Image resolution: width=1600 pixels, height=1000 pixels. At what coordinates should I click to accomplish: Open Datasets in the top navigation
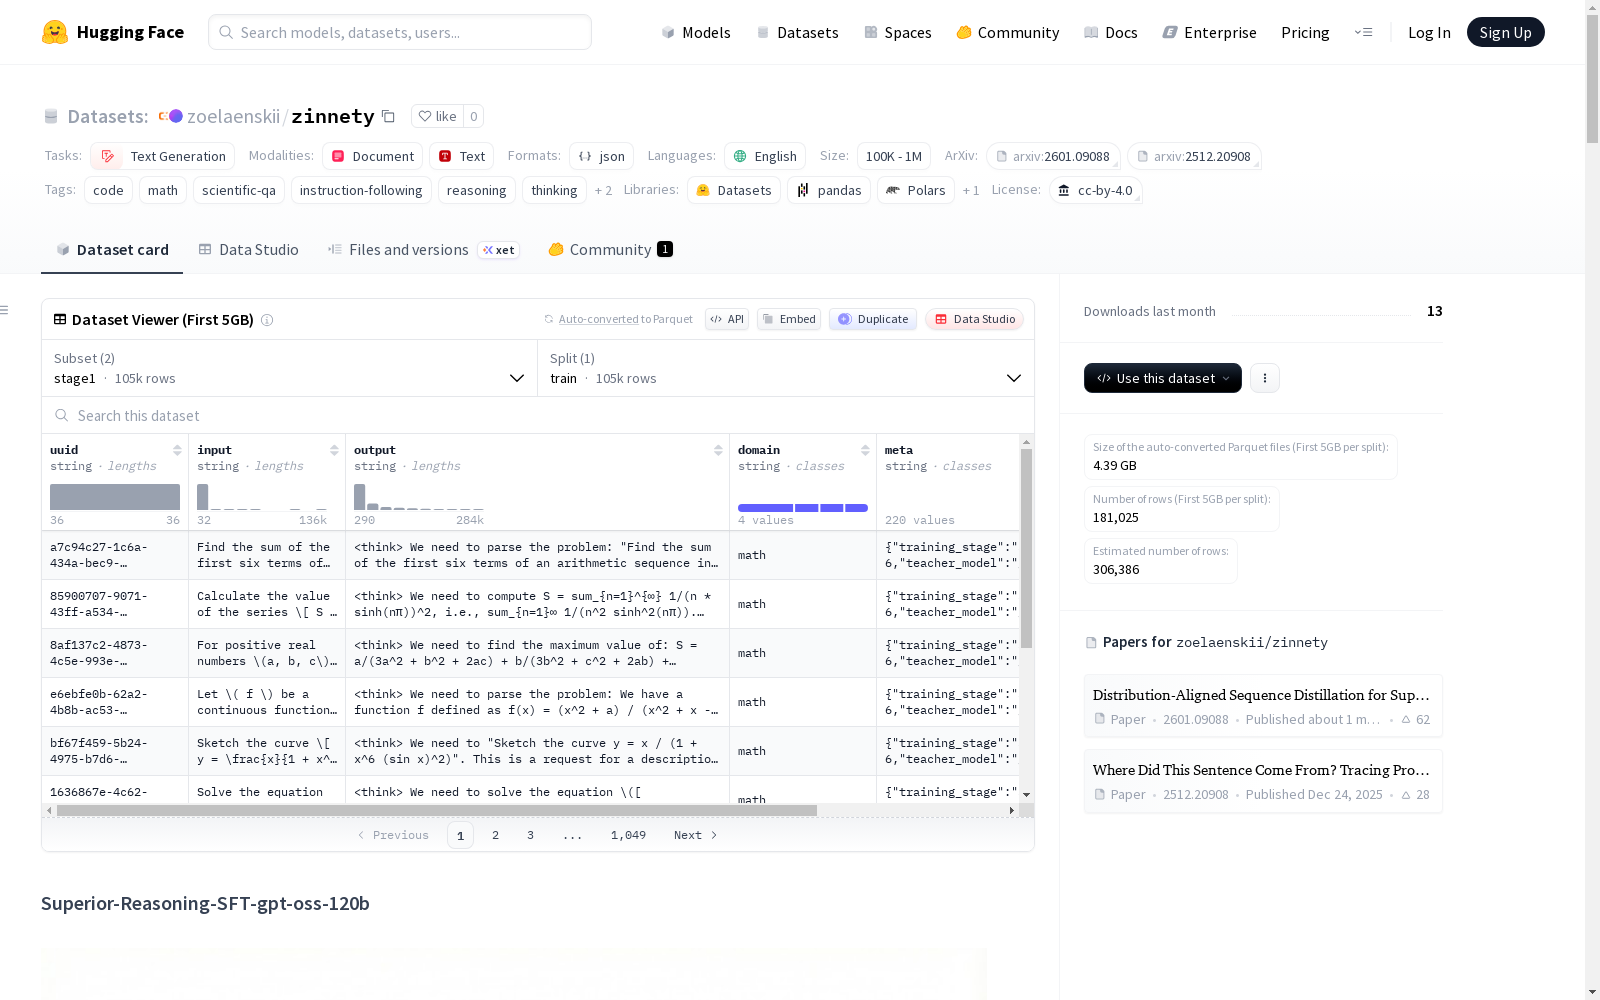[x=797, y=32]
